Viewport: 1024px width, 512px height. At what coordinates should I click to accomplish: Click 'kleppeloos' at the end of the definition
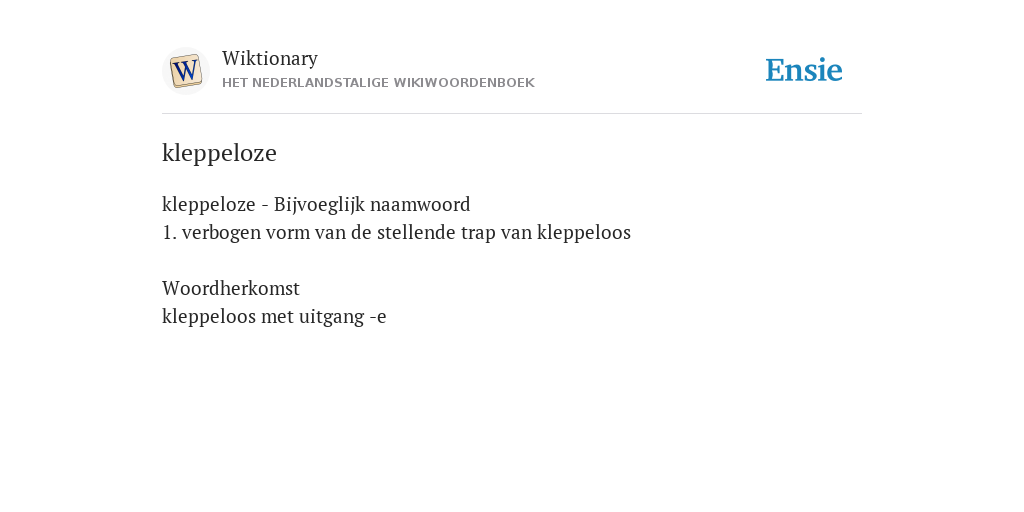(x=584, y=233)
